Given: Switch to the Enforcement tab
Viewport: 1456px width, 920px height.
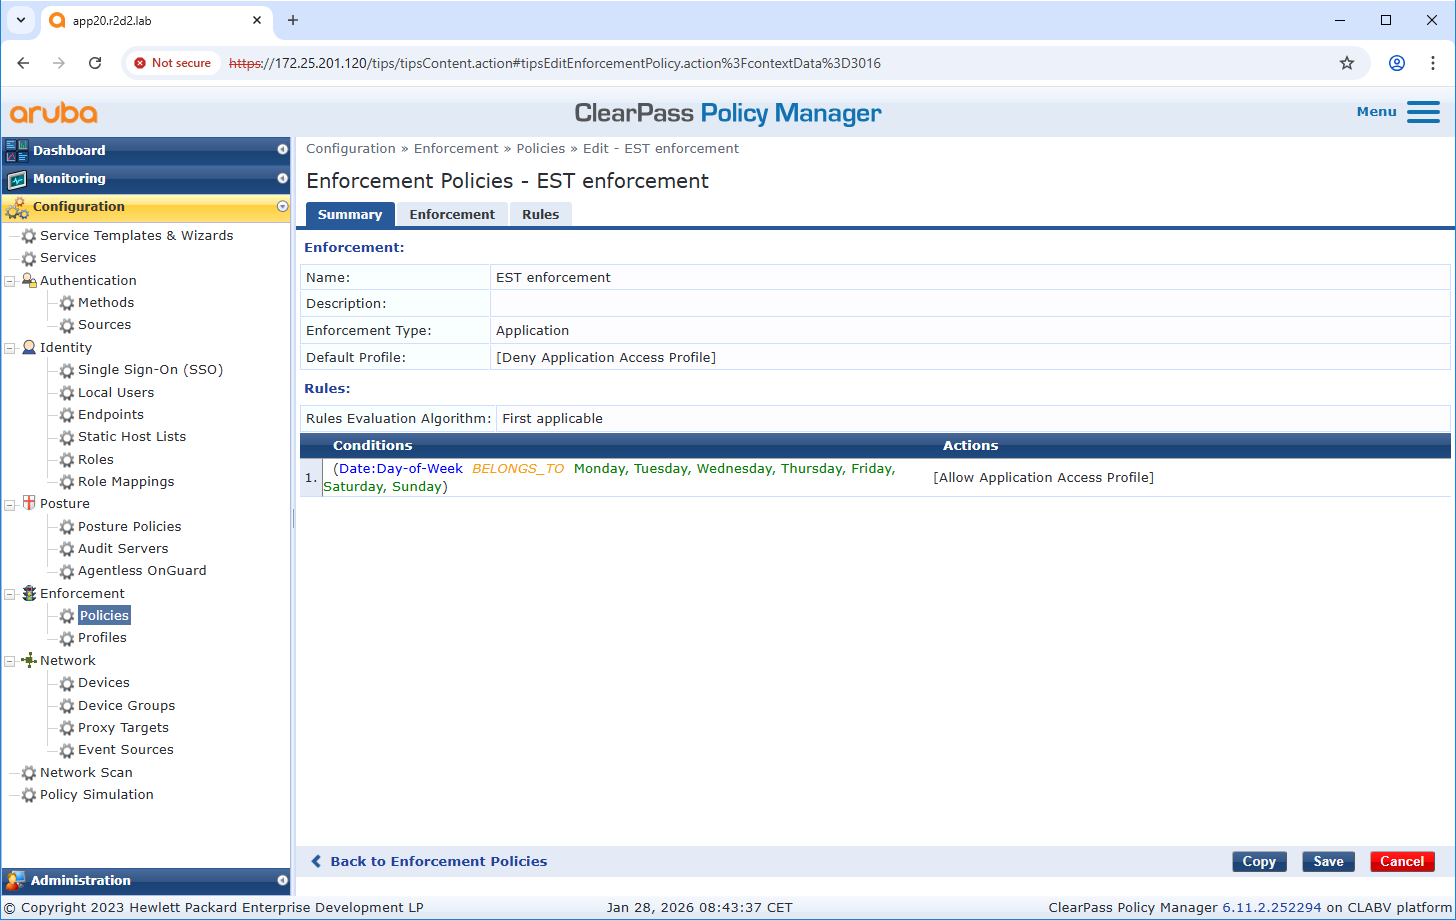Looking at the screenshot, I should tap(452, 215).
